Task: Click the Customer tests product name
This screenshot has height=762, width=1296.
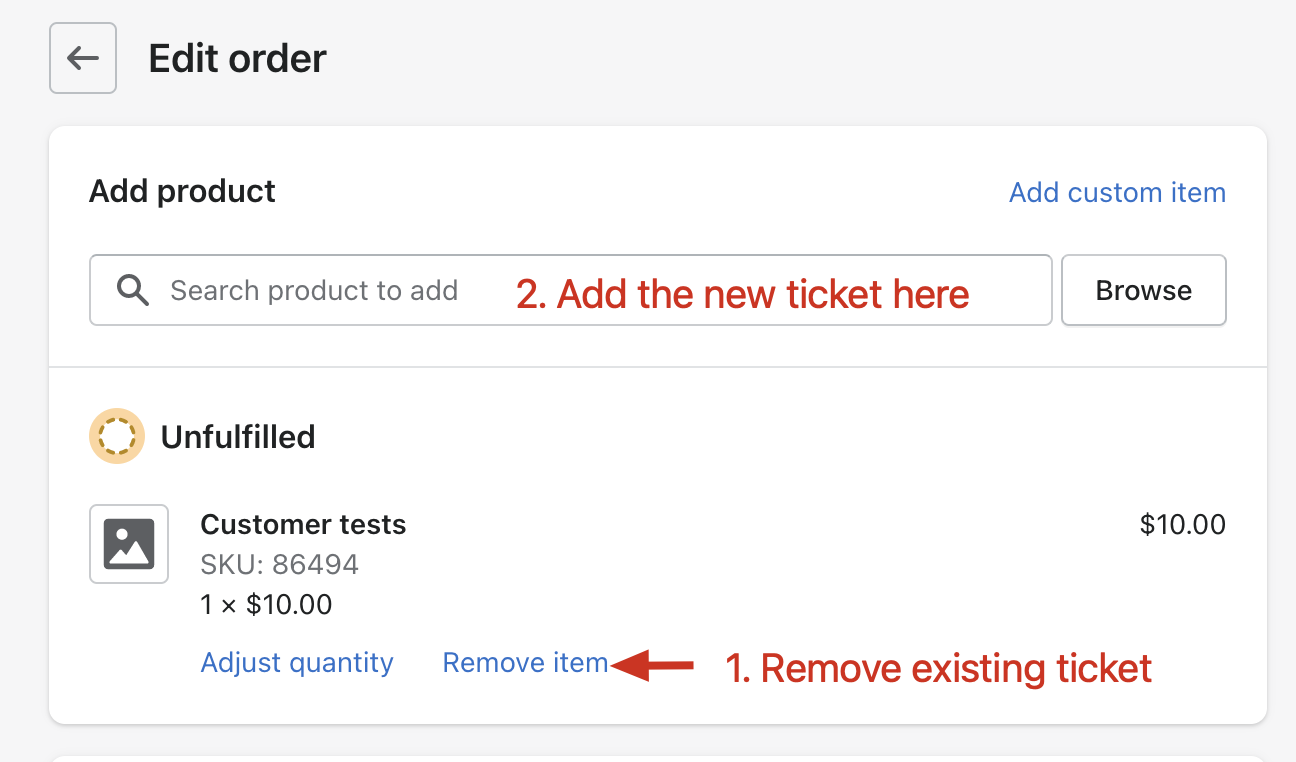Action: pos(303,524)
